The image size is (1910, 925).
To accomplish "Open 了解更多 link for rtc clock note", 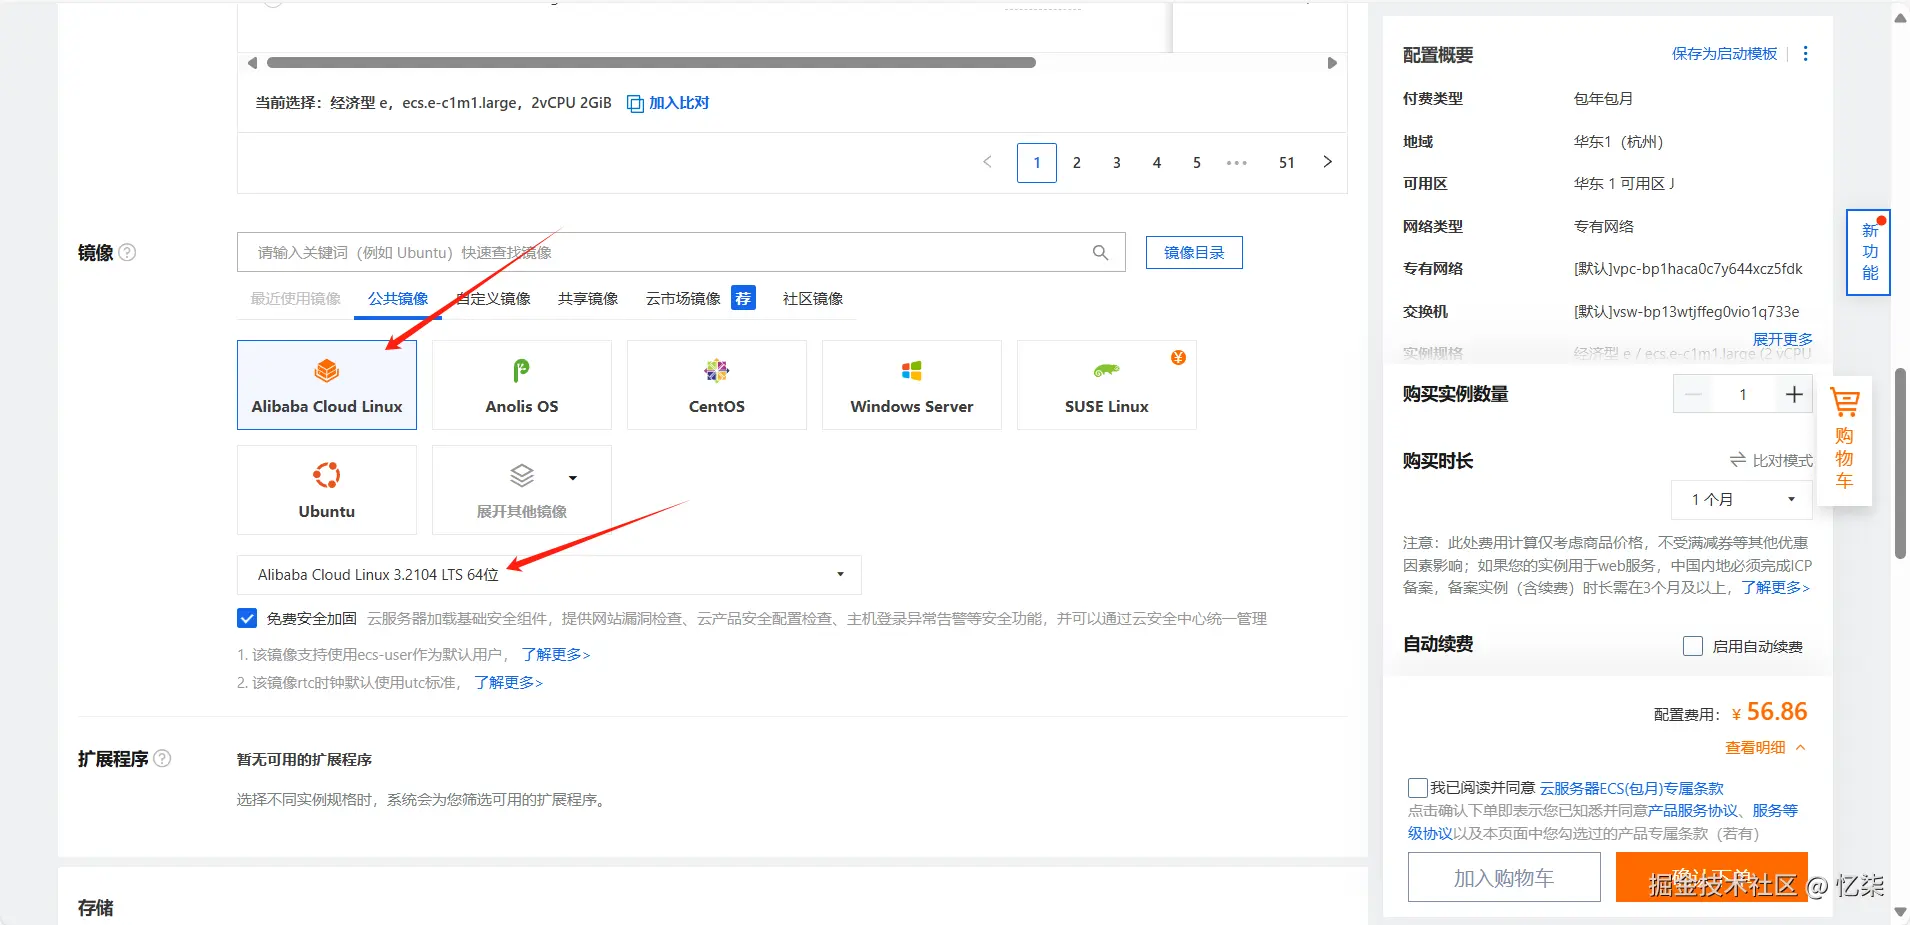I will [x=508, y=682].
